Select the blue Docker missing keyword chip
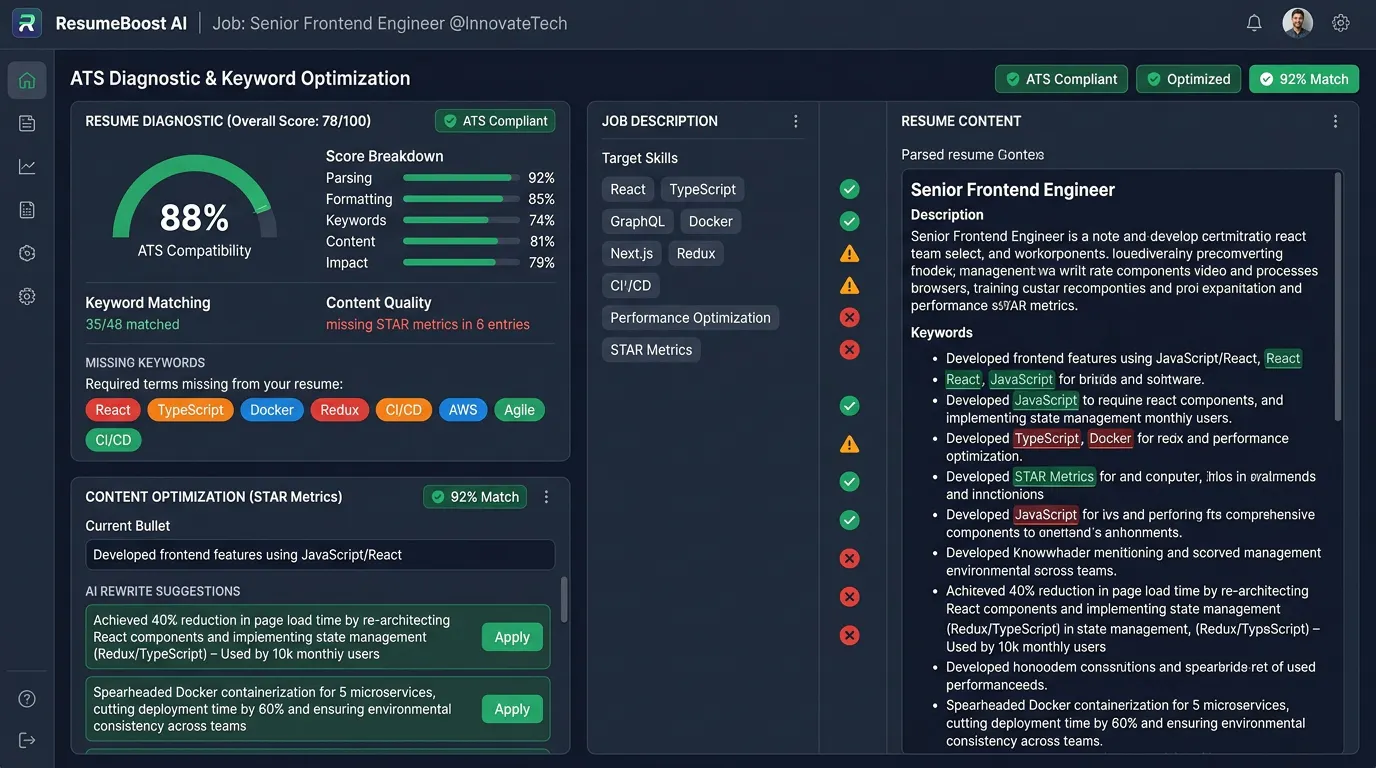 (272, 410)
